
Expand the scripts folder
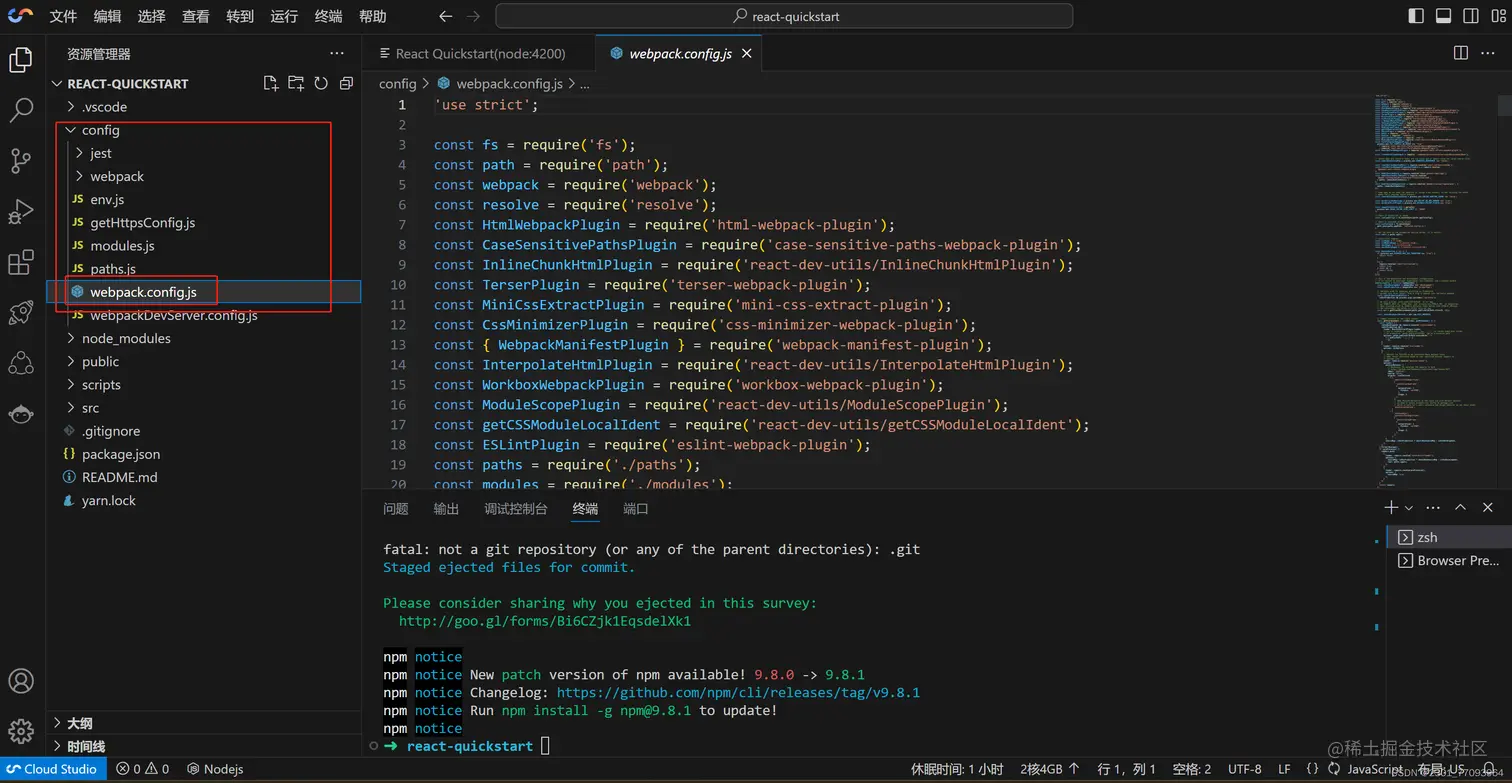tap(71, 384)
